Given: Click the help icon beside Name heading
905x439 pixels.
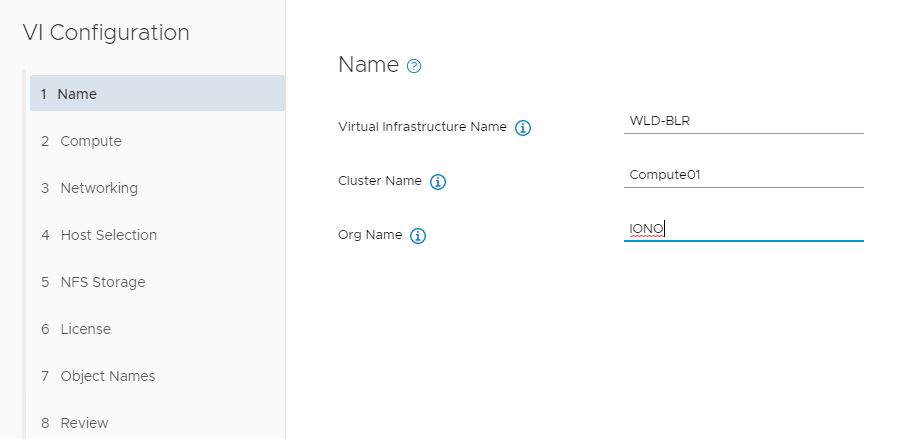Looking at the screenshot, I should (415, 66).
